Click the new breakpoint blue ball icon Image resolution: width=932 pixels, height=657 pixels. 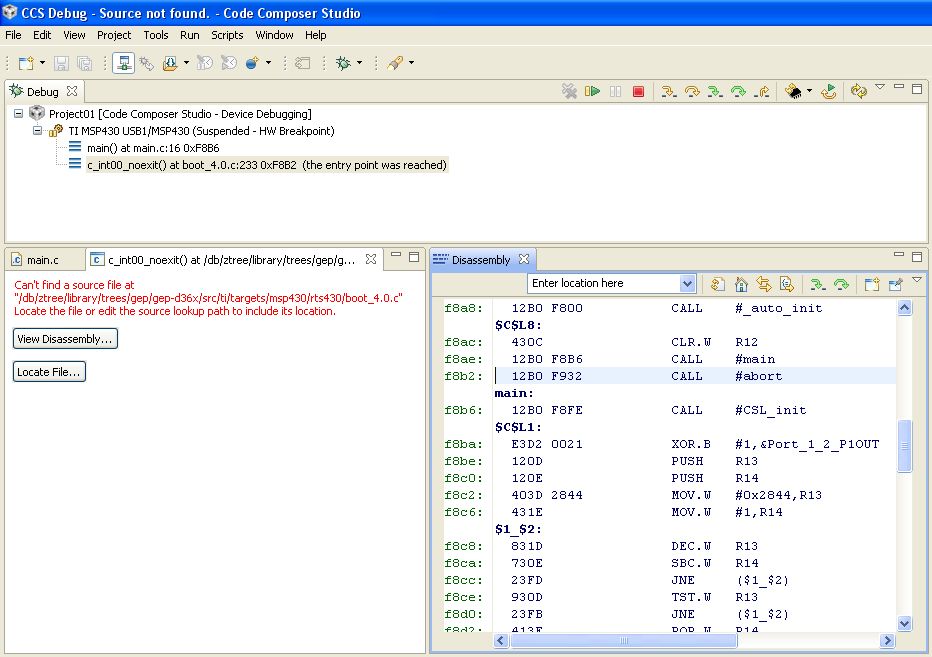click(252, 63)
